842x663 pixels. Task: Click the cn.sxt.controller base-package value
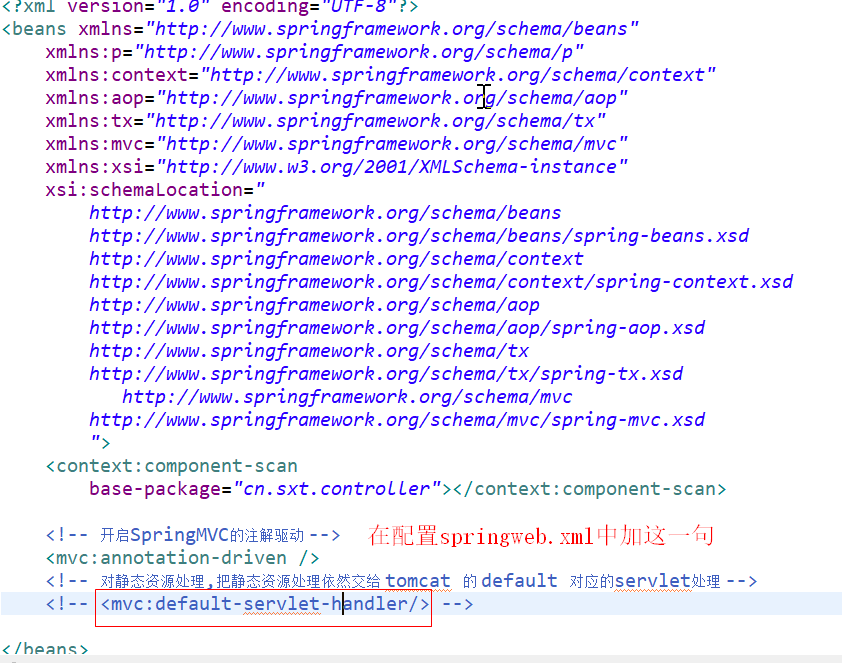(337, 489)
